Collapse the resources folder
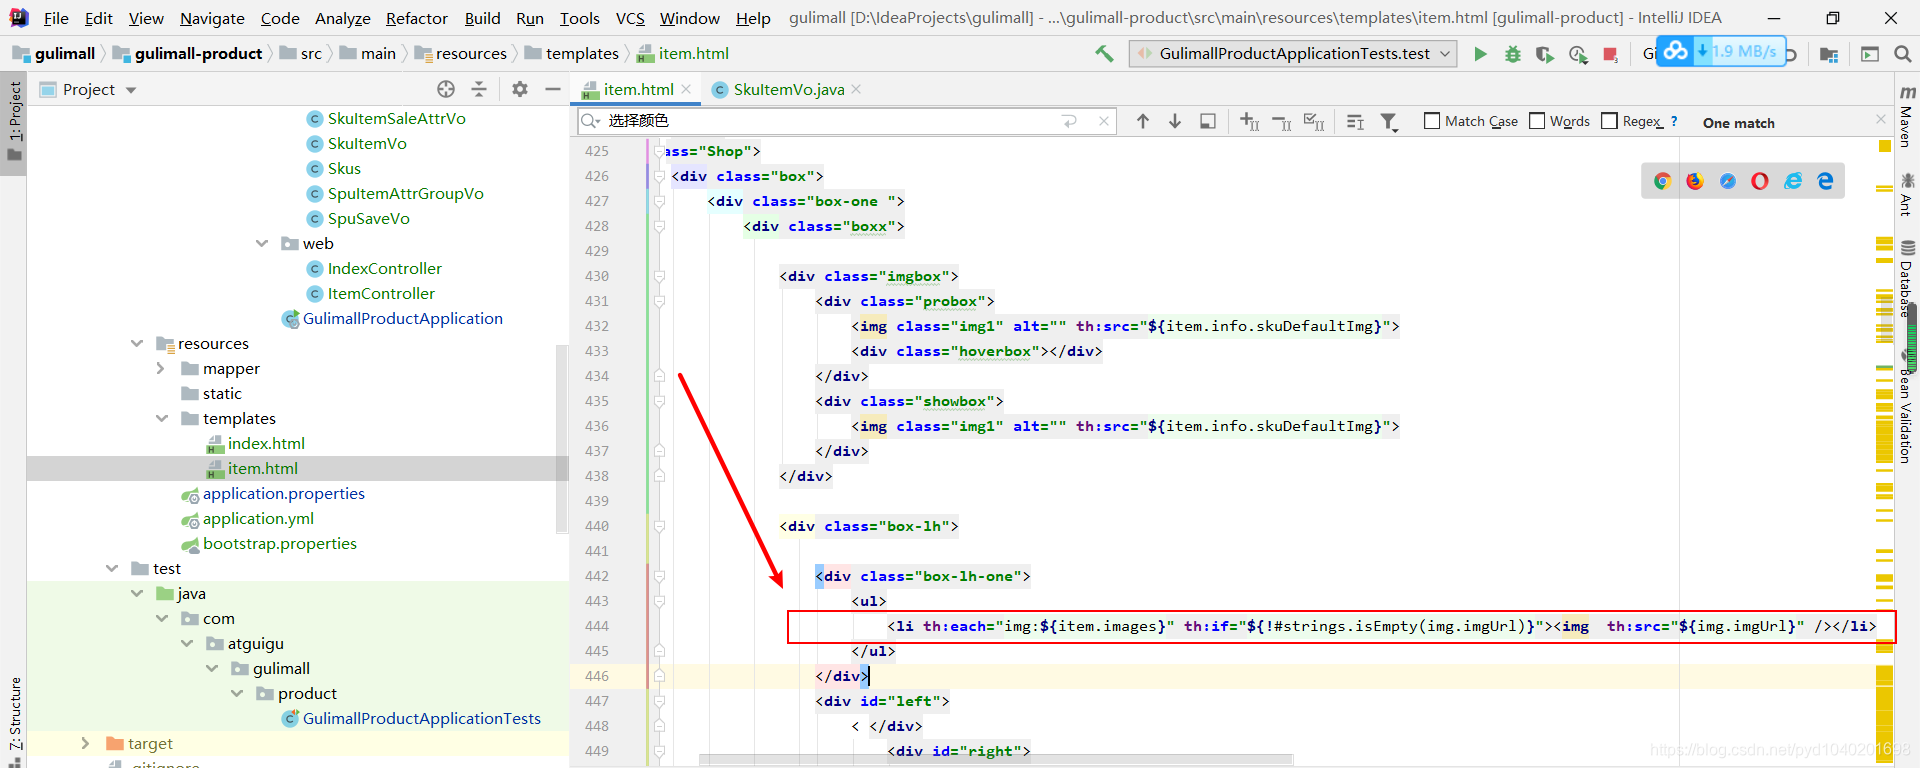 (137, 344)
